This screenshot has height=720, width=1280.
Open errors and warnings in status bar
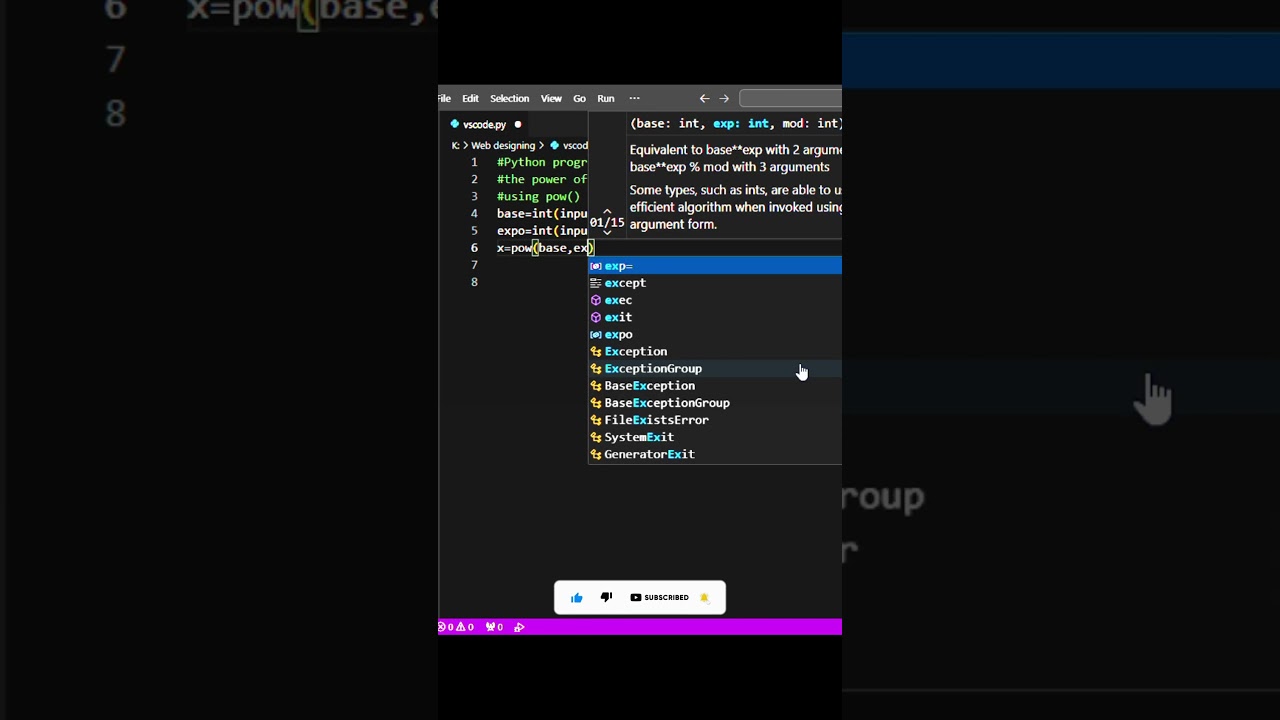(456, 627)
